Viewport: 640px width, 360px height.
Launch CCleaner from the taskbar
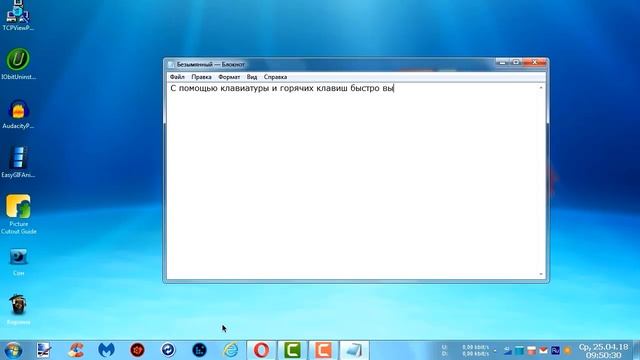pos(76,350)
